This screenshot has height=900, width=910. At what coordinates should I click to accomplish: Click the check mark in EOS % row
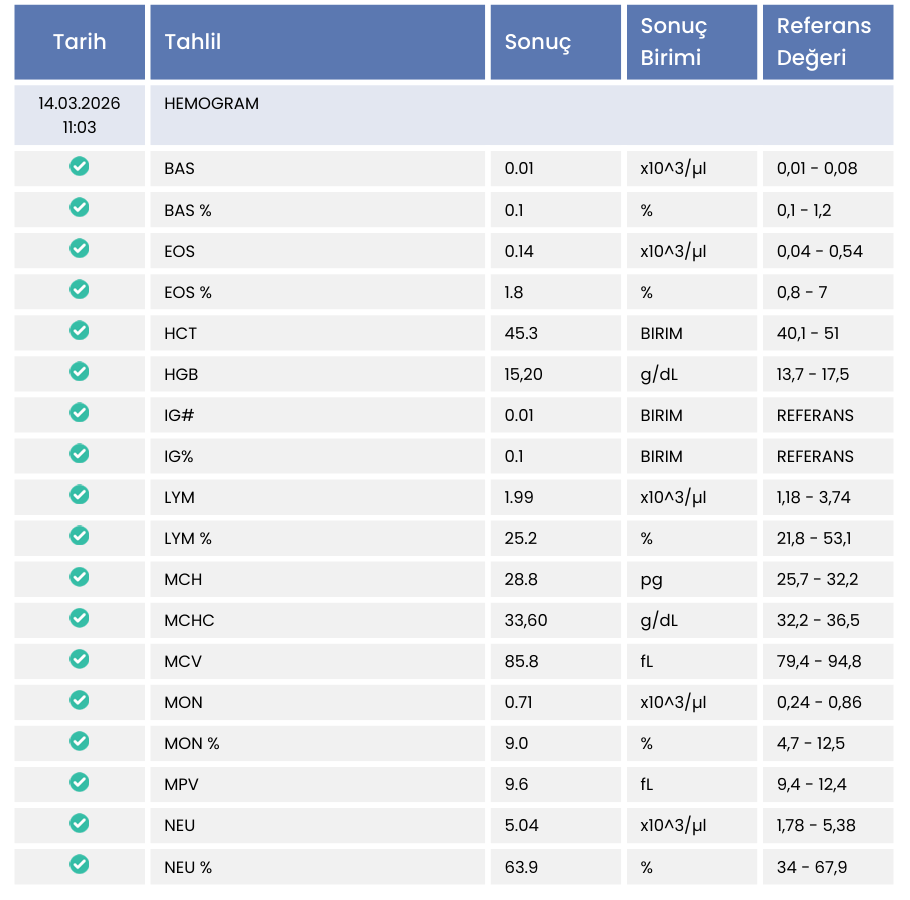click(x=79, y=290)
